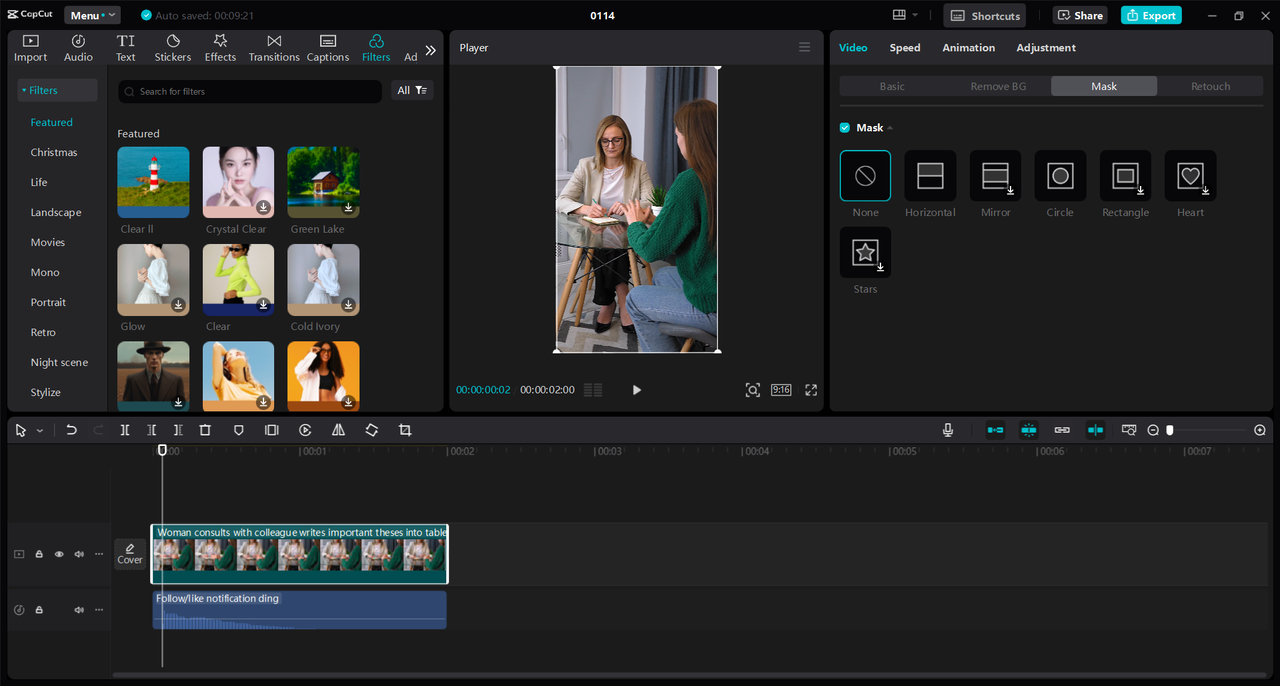Click the Rotate tool
The width and height of the screenshot is (1280, 686).
(371, 430)
